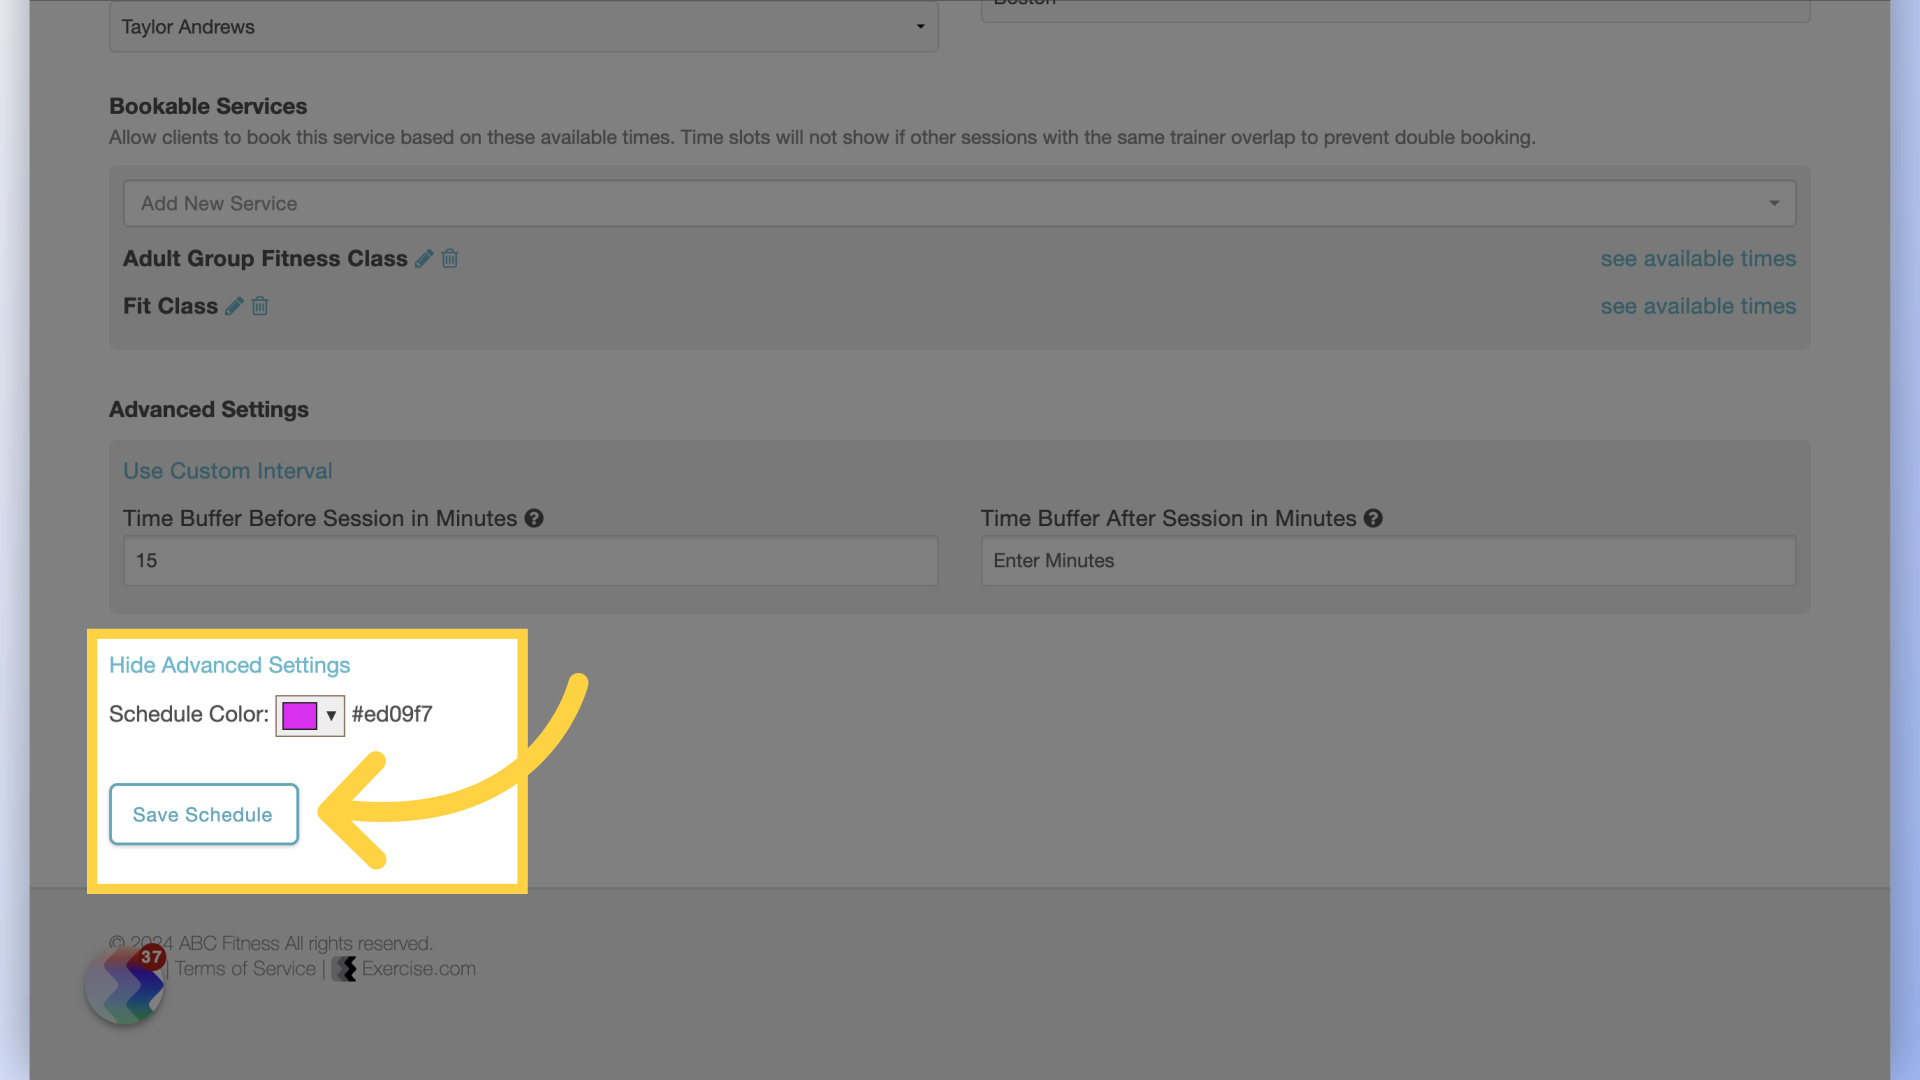Collapse advanced settings via Hide Advanced Settings
This screenshot has height=1080, width=1920.
[x=228, y=663]
